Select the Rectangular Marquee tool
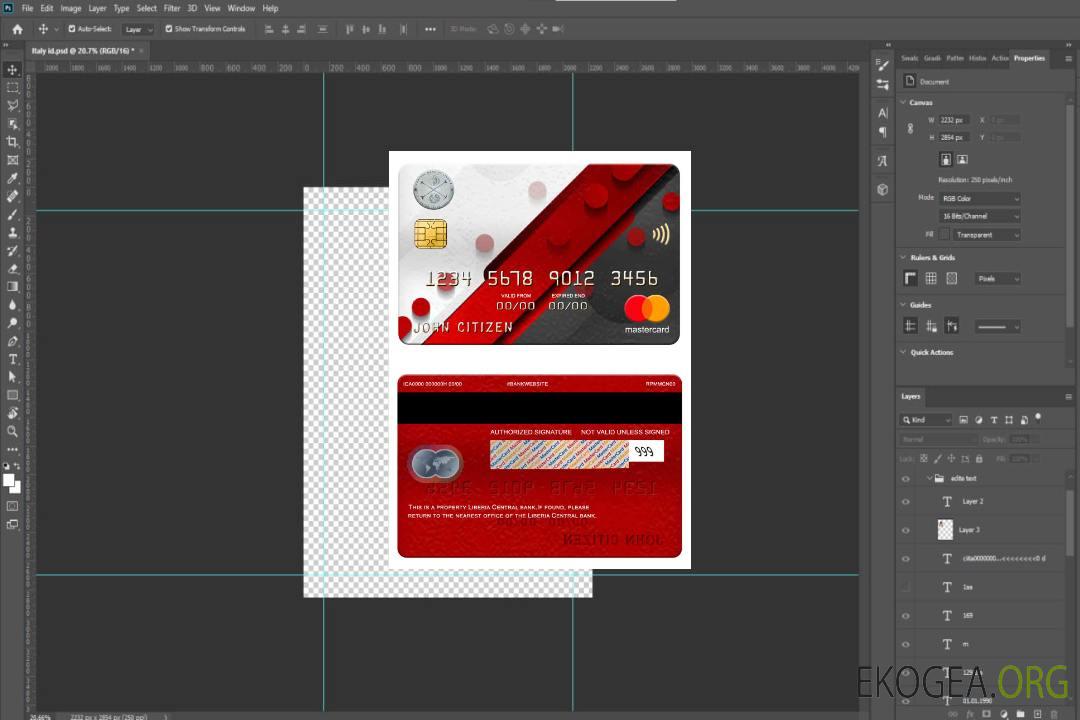This screenshot has height=720, width=1080. click(x=12, y=88)
